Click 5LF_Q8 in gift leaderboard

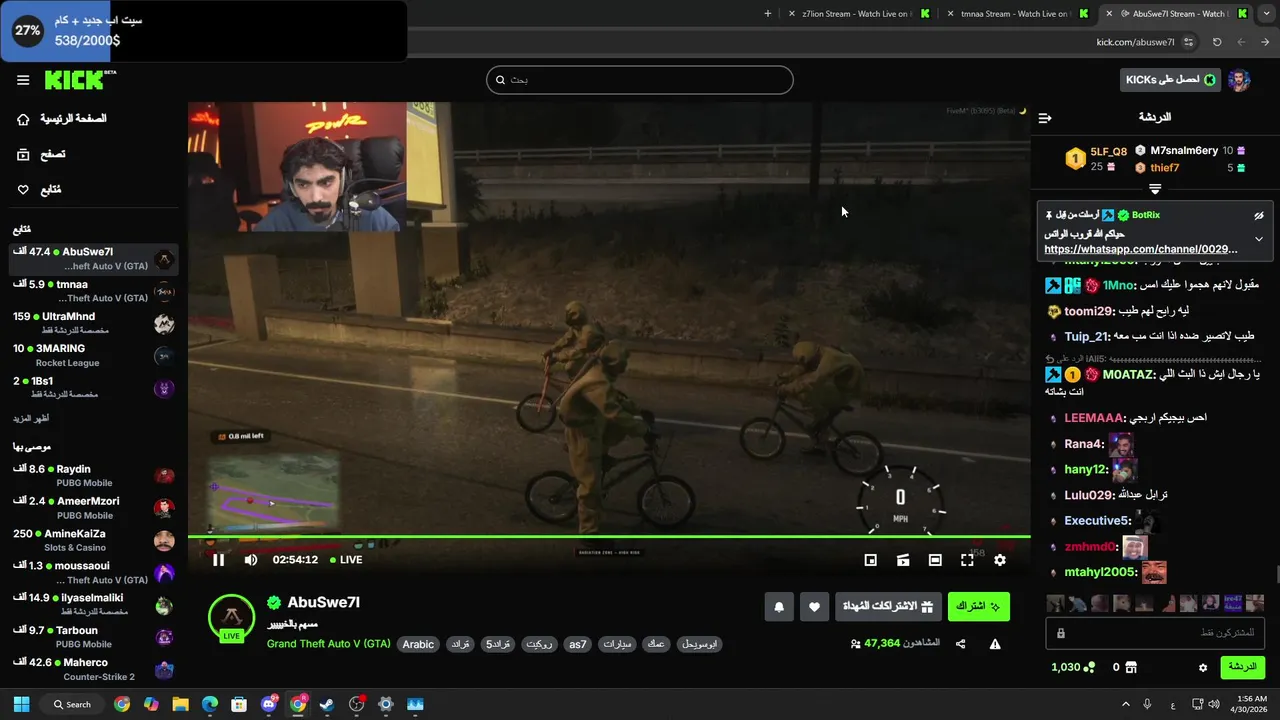click(1108, 152)
